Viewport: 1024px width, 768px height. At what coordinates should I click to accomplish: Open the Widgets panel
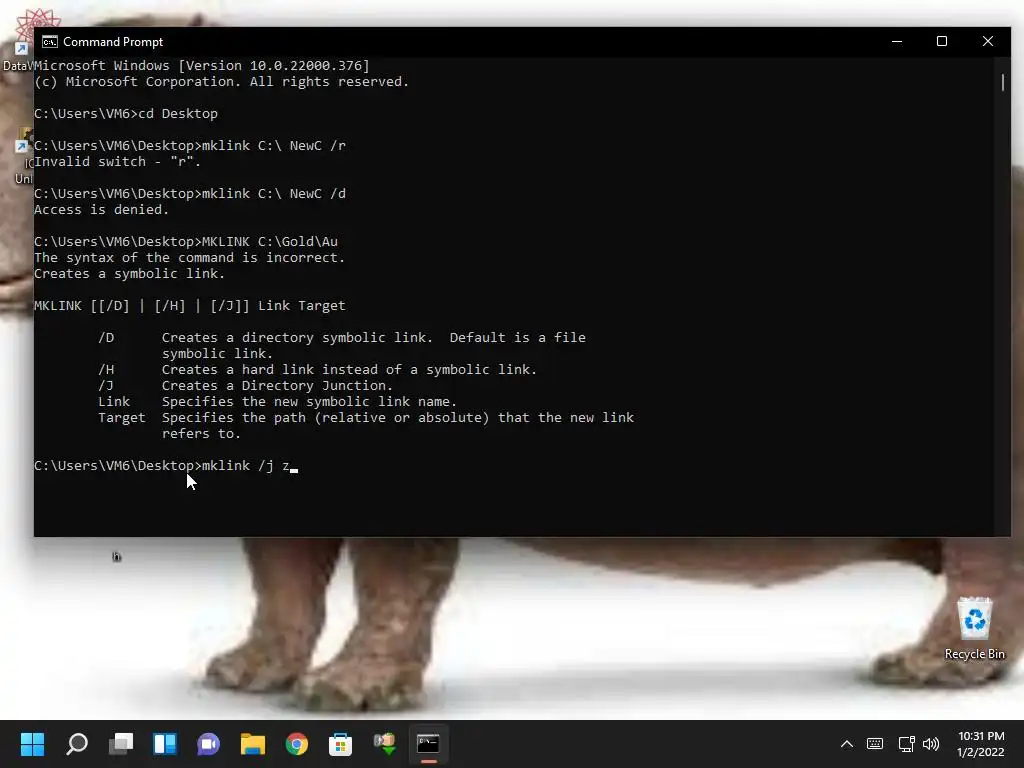(x=165, y=743)
